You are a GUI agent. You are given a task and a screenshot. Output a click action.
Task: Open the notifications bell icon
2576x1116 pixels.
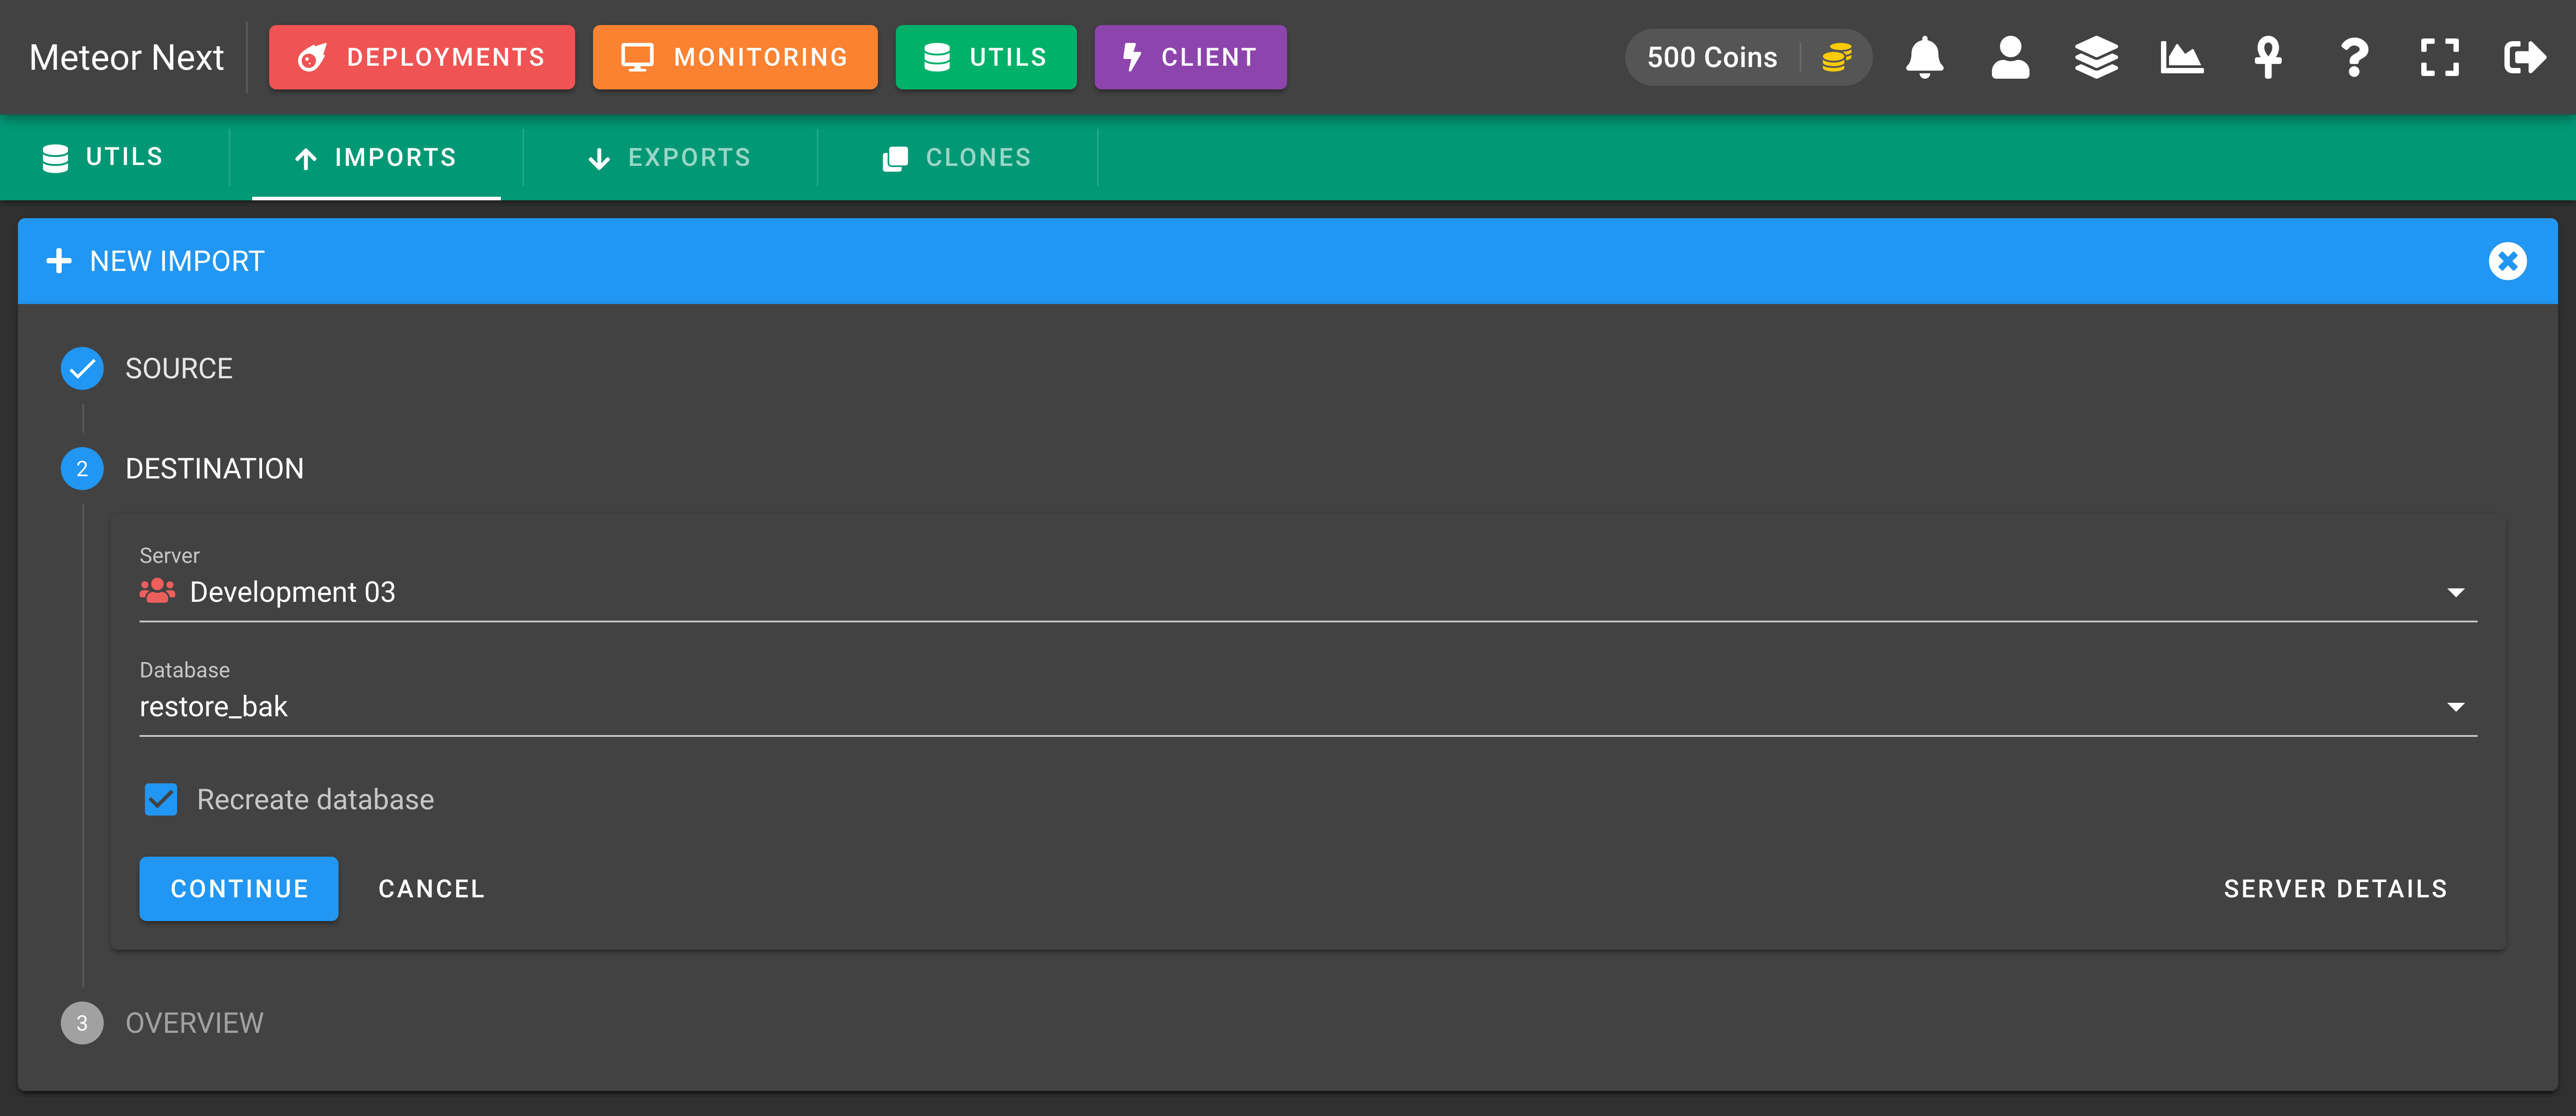pyautogui.click(x=1924, y=57)
